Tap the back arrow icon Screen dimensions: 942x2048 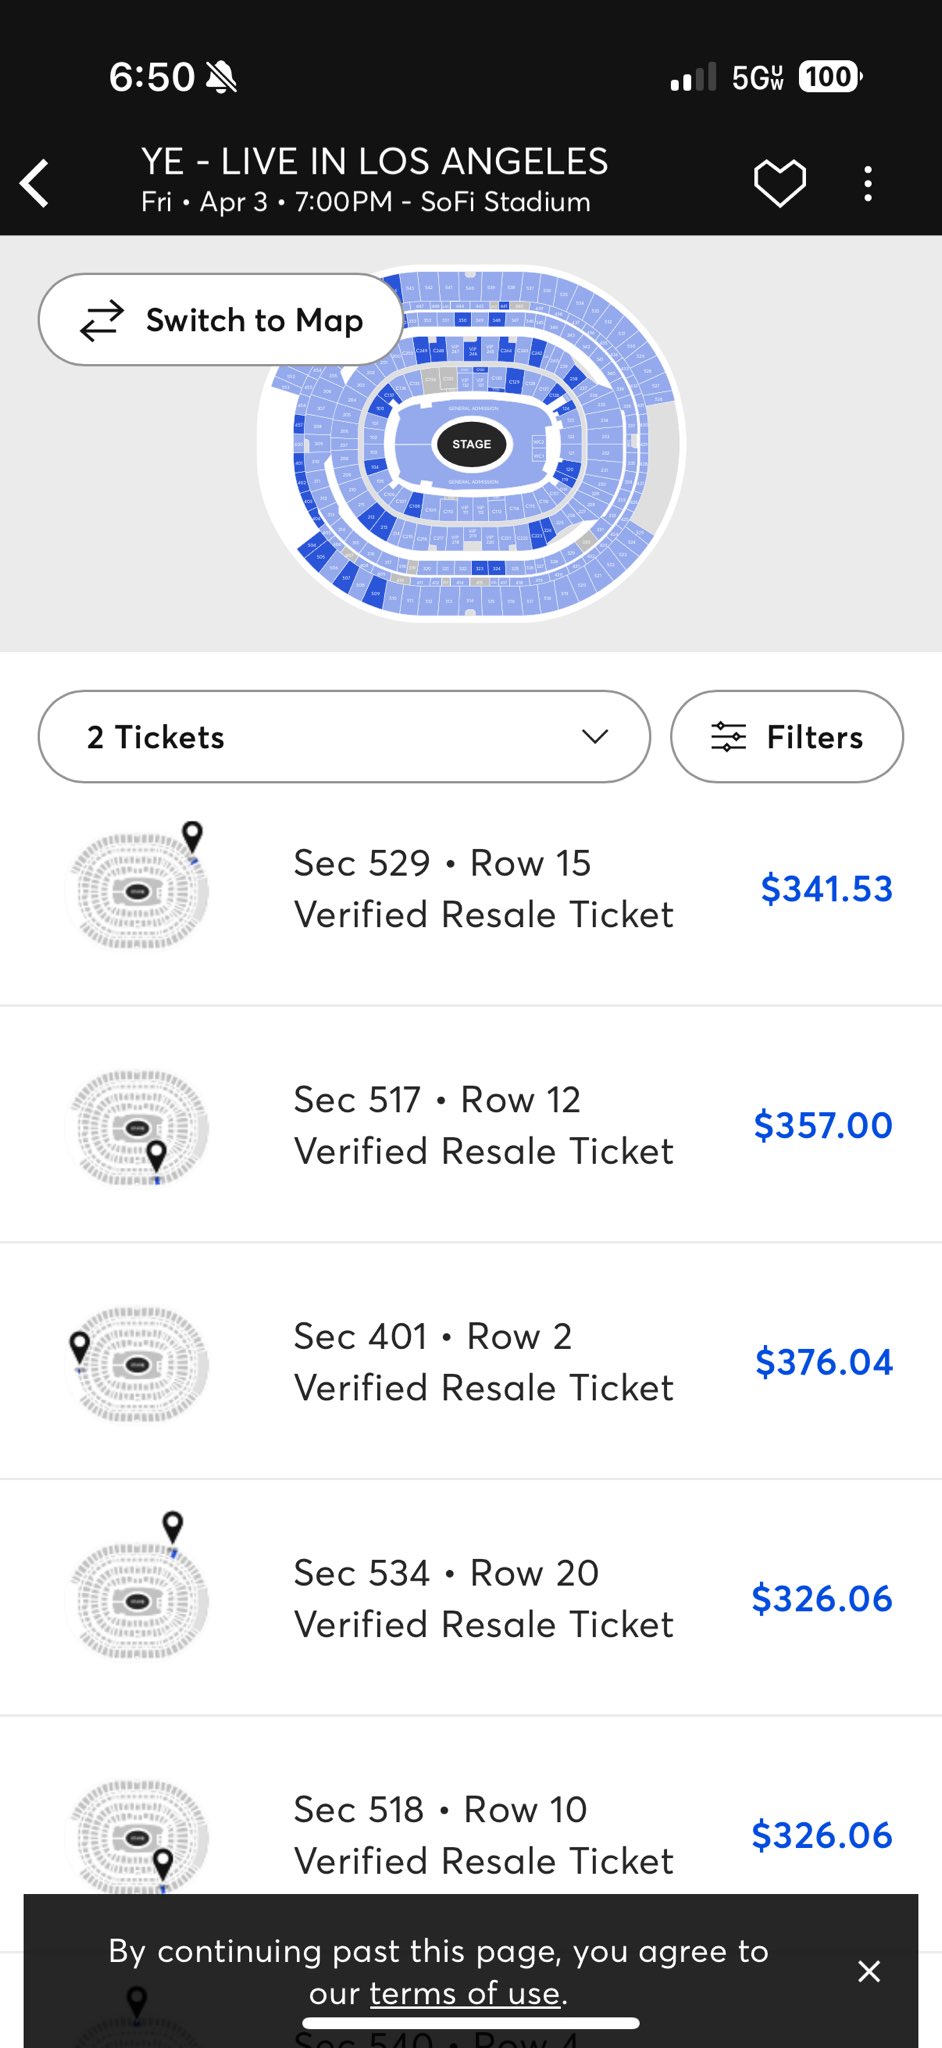[x=36, y=183]
